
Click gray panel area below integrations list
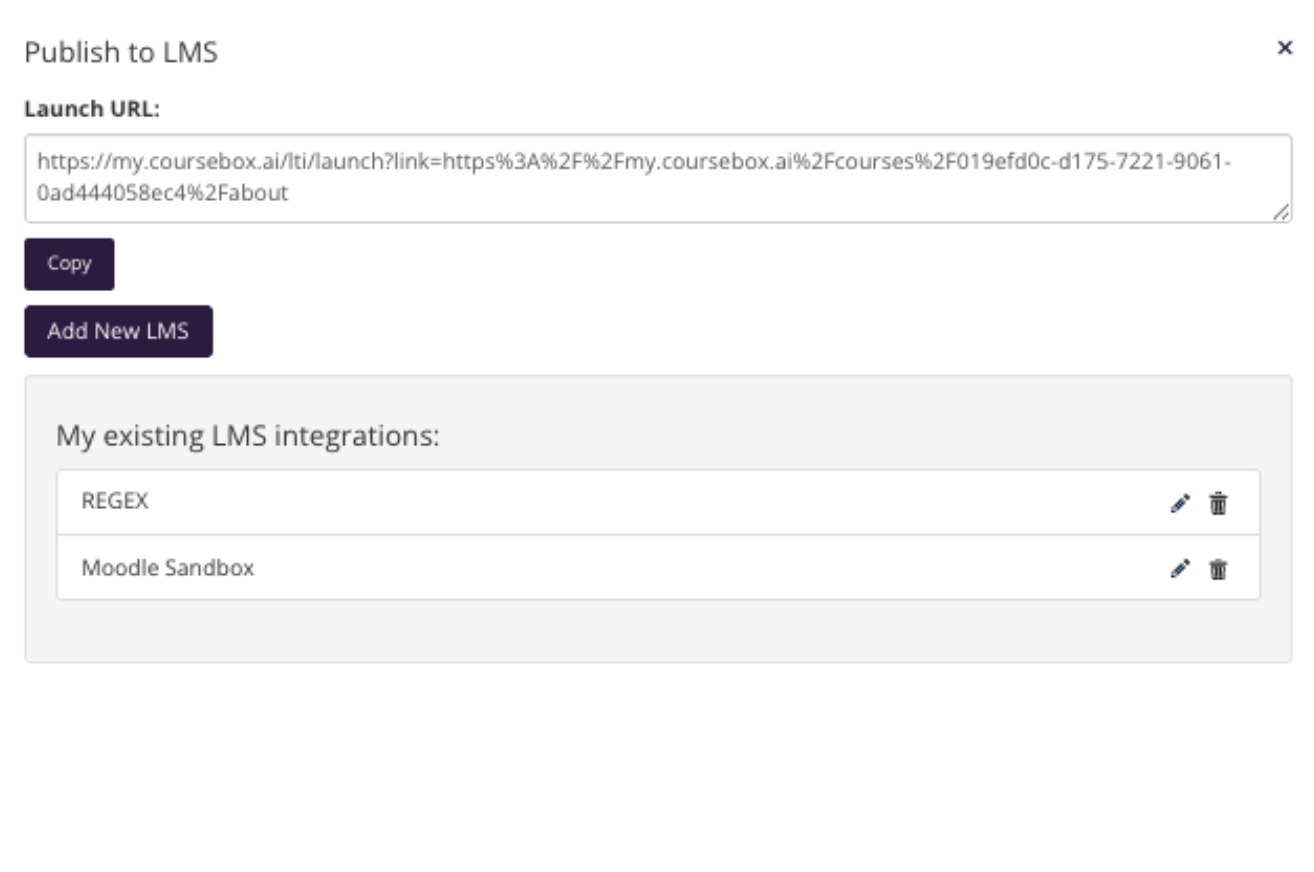click(x=658, y=630)
